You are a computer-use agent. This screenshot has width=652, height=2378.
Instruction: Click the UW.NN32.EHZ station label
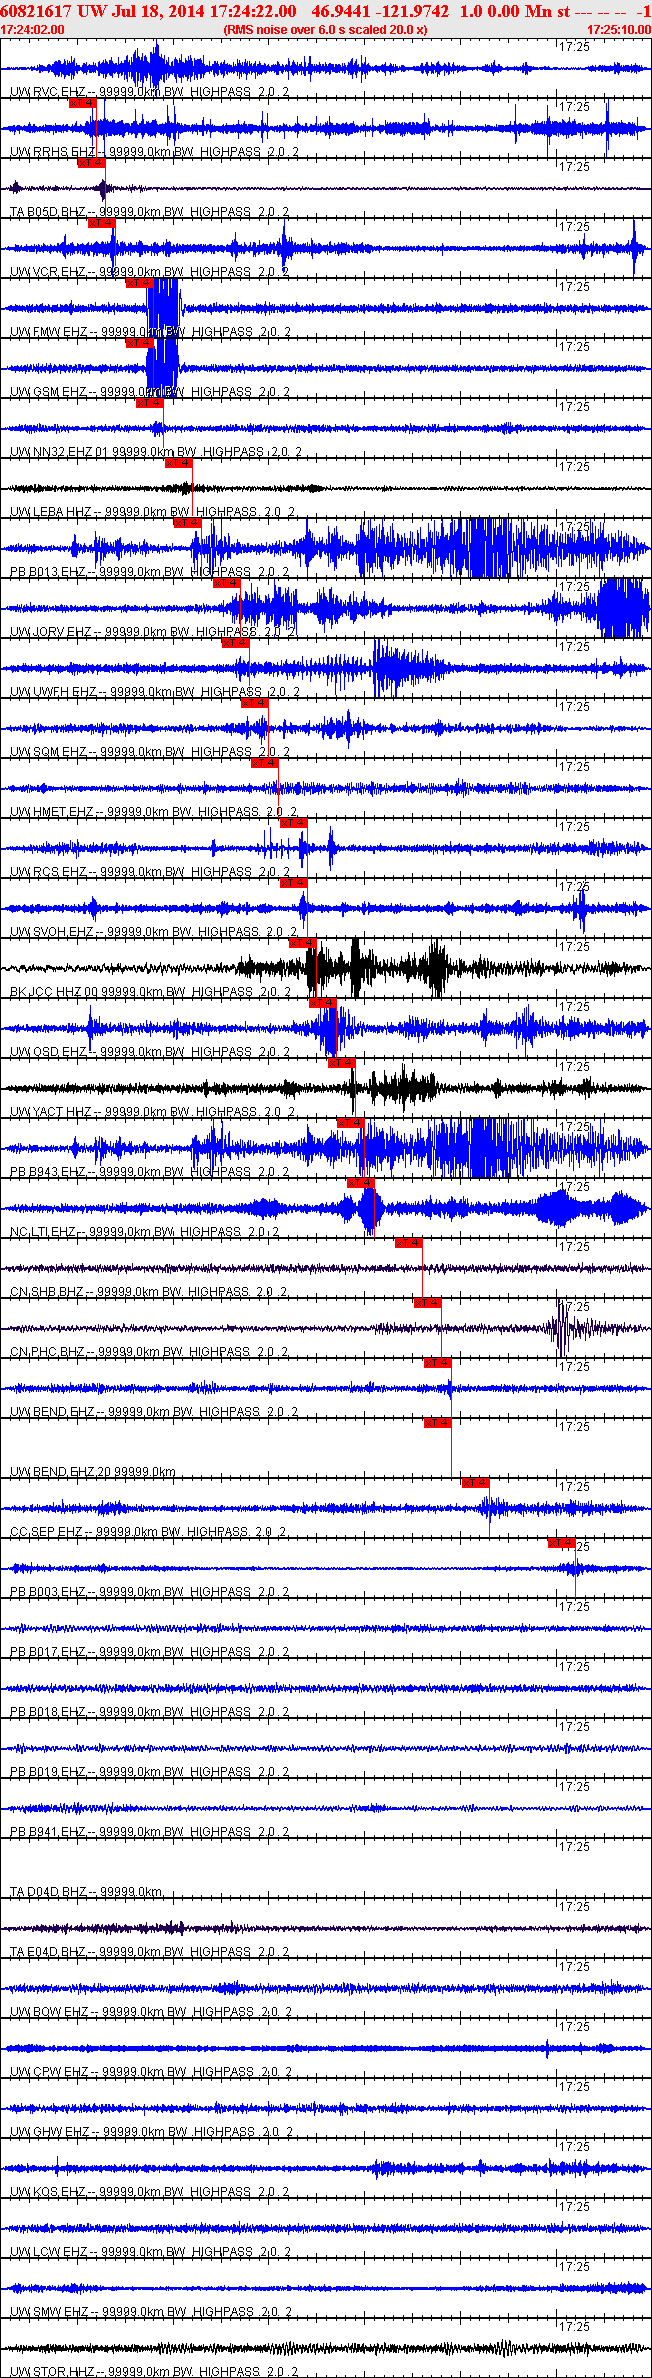(x=156, y=452)
